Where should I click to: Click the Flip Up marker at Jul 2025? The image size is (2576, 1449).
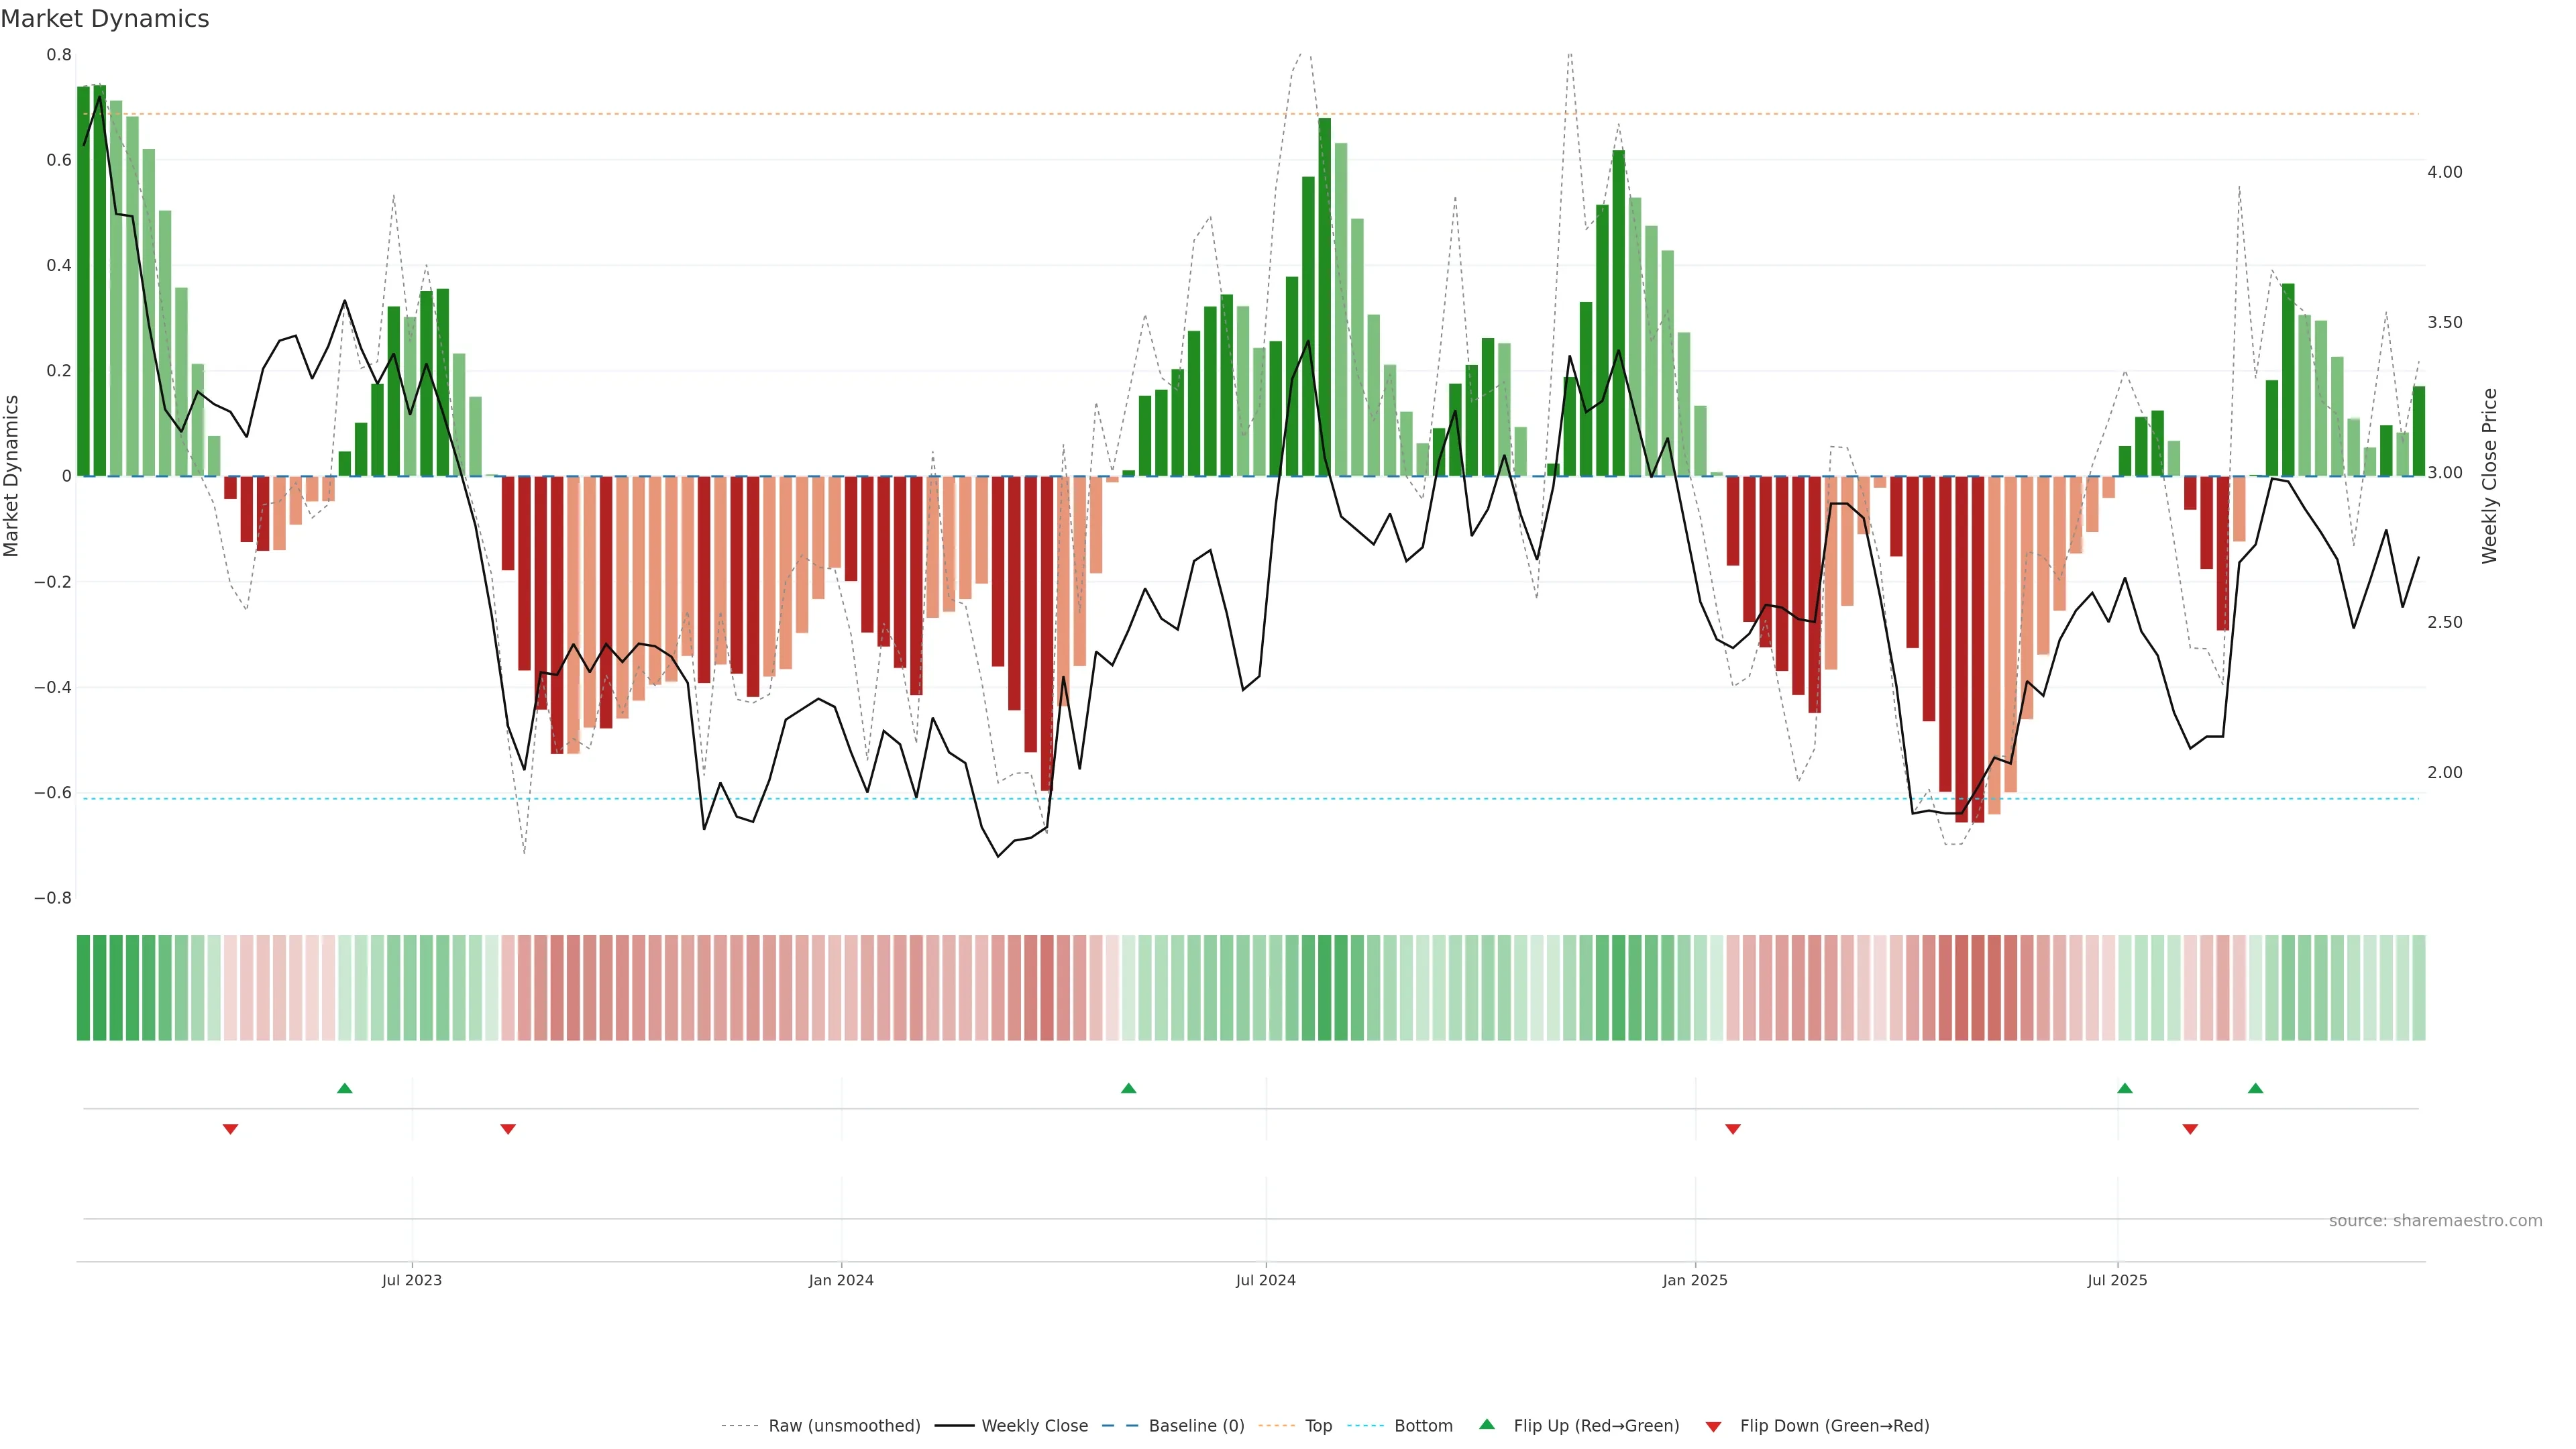2125,1088
